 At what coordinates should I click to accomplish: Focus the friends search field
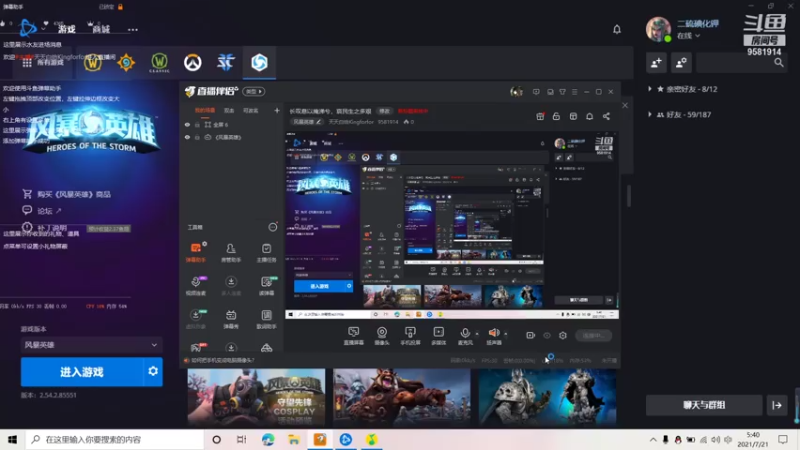(741, 63)
